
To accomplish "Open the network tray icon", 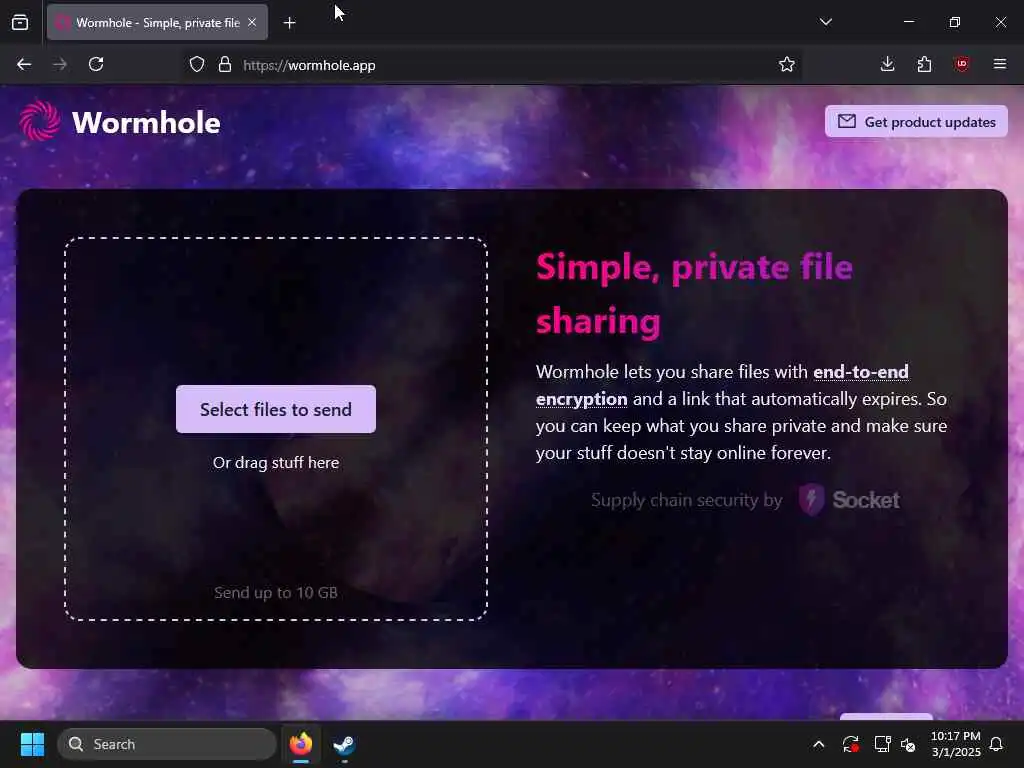I will coord(882,744).
